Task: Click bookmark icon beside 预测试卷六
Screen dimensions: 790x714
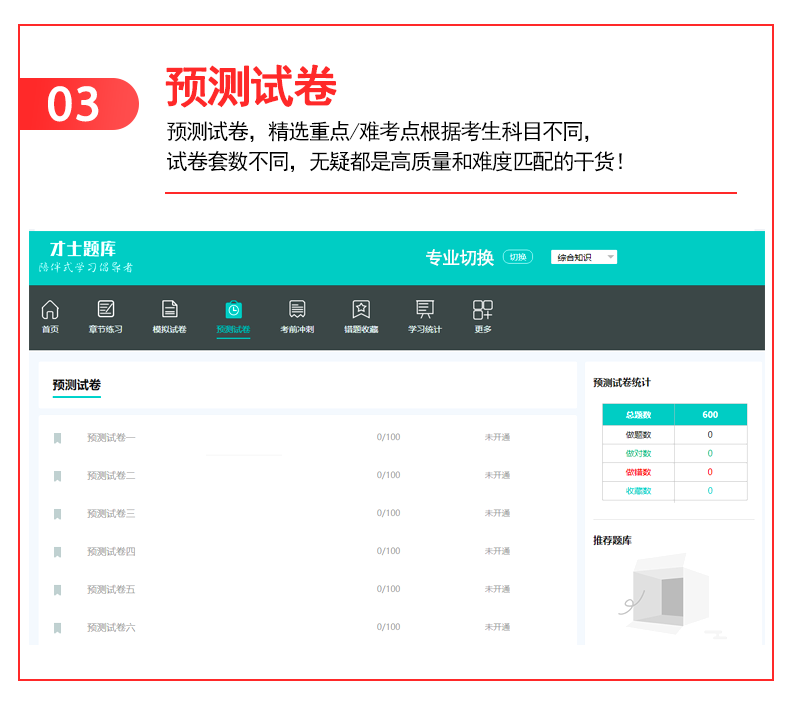Action: click(x=57, y=628)
